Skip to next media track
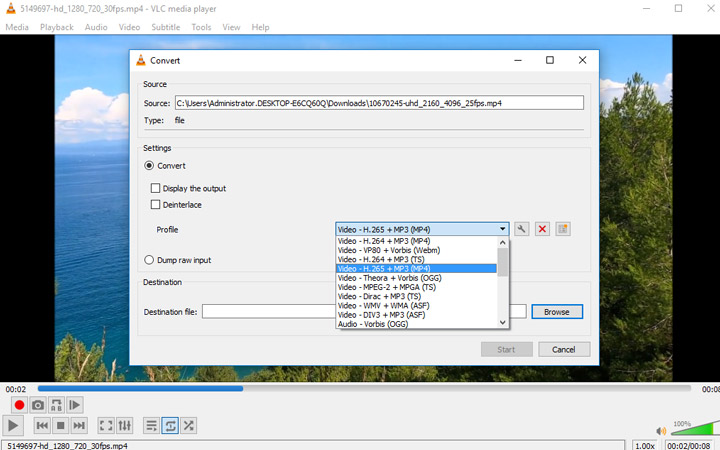This screenshot has width=720, height=450. [79, 426]
